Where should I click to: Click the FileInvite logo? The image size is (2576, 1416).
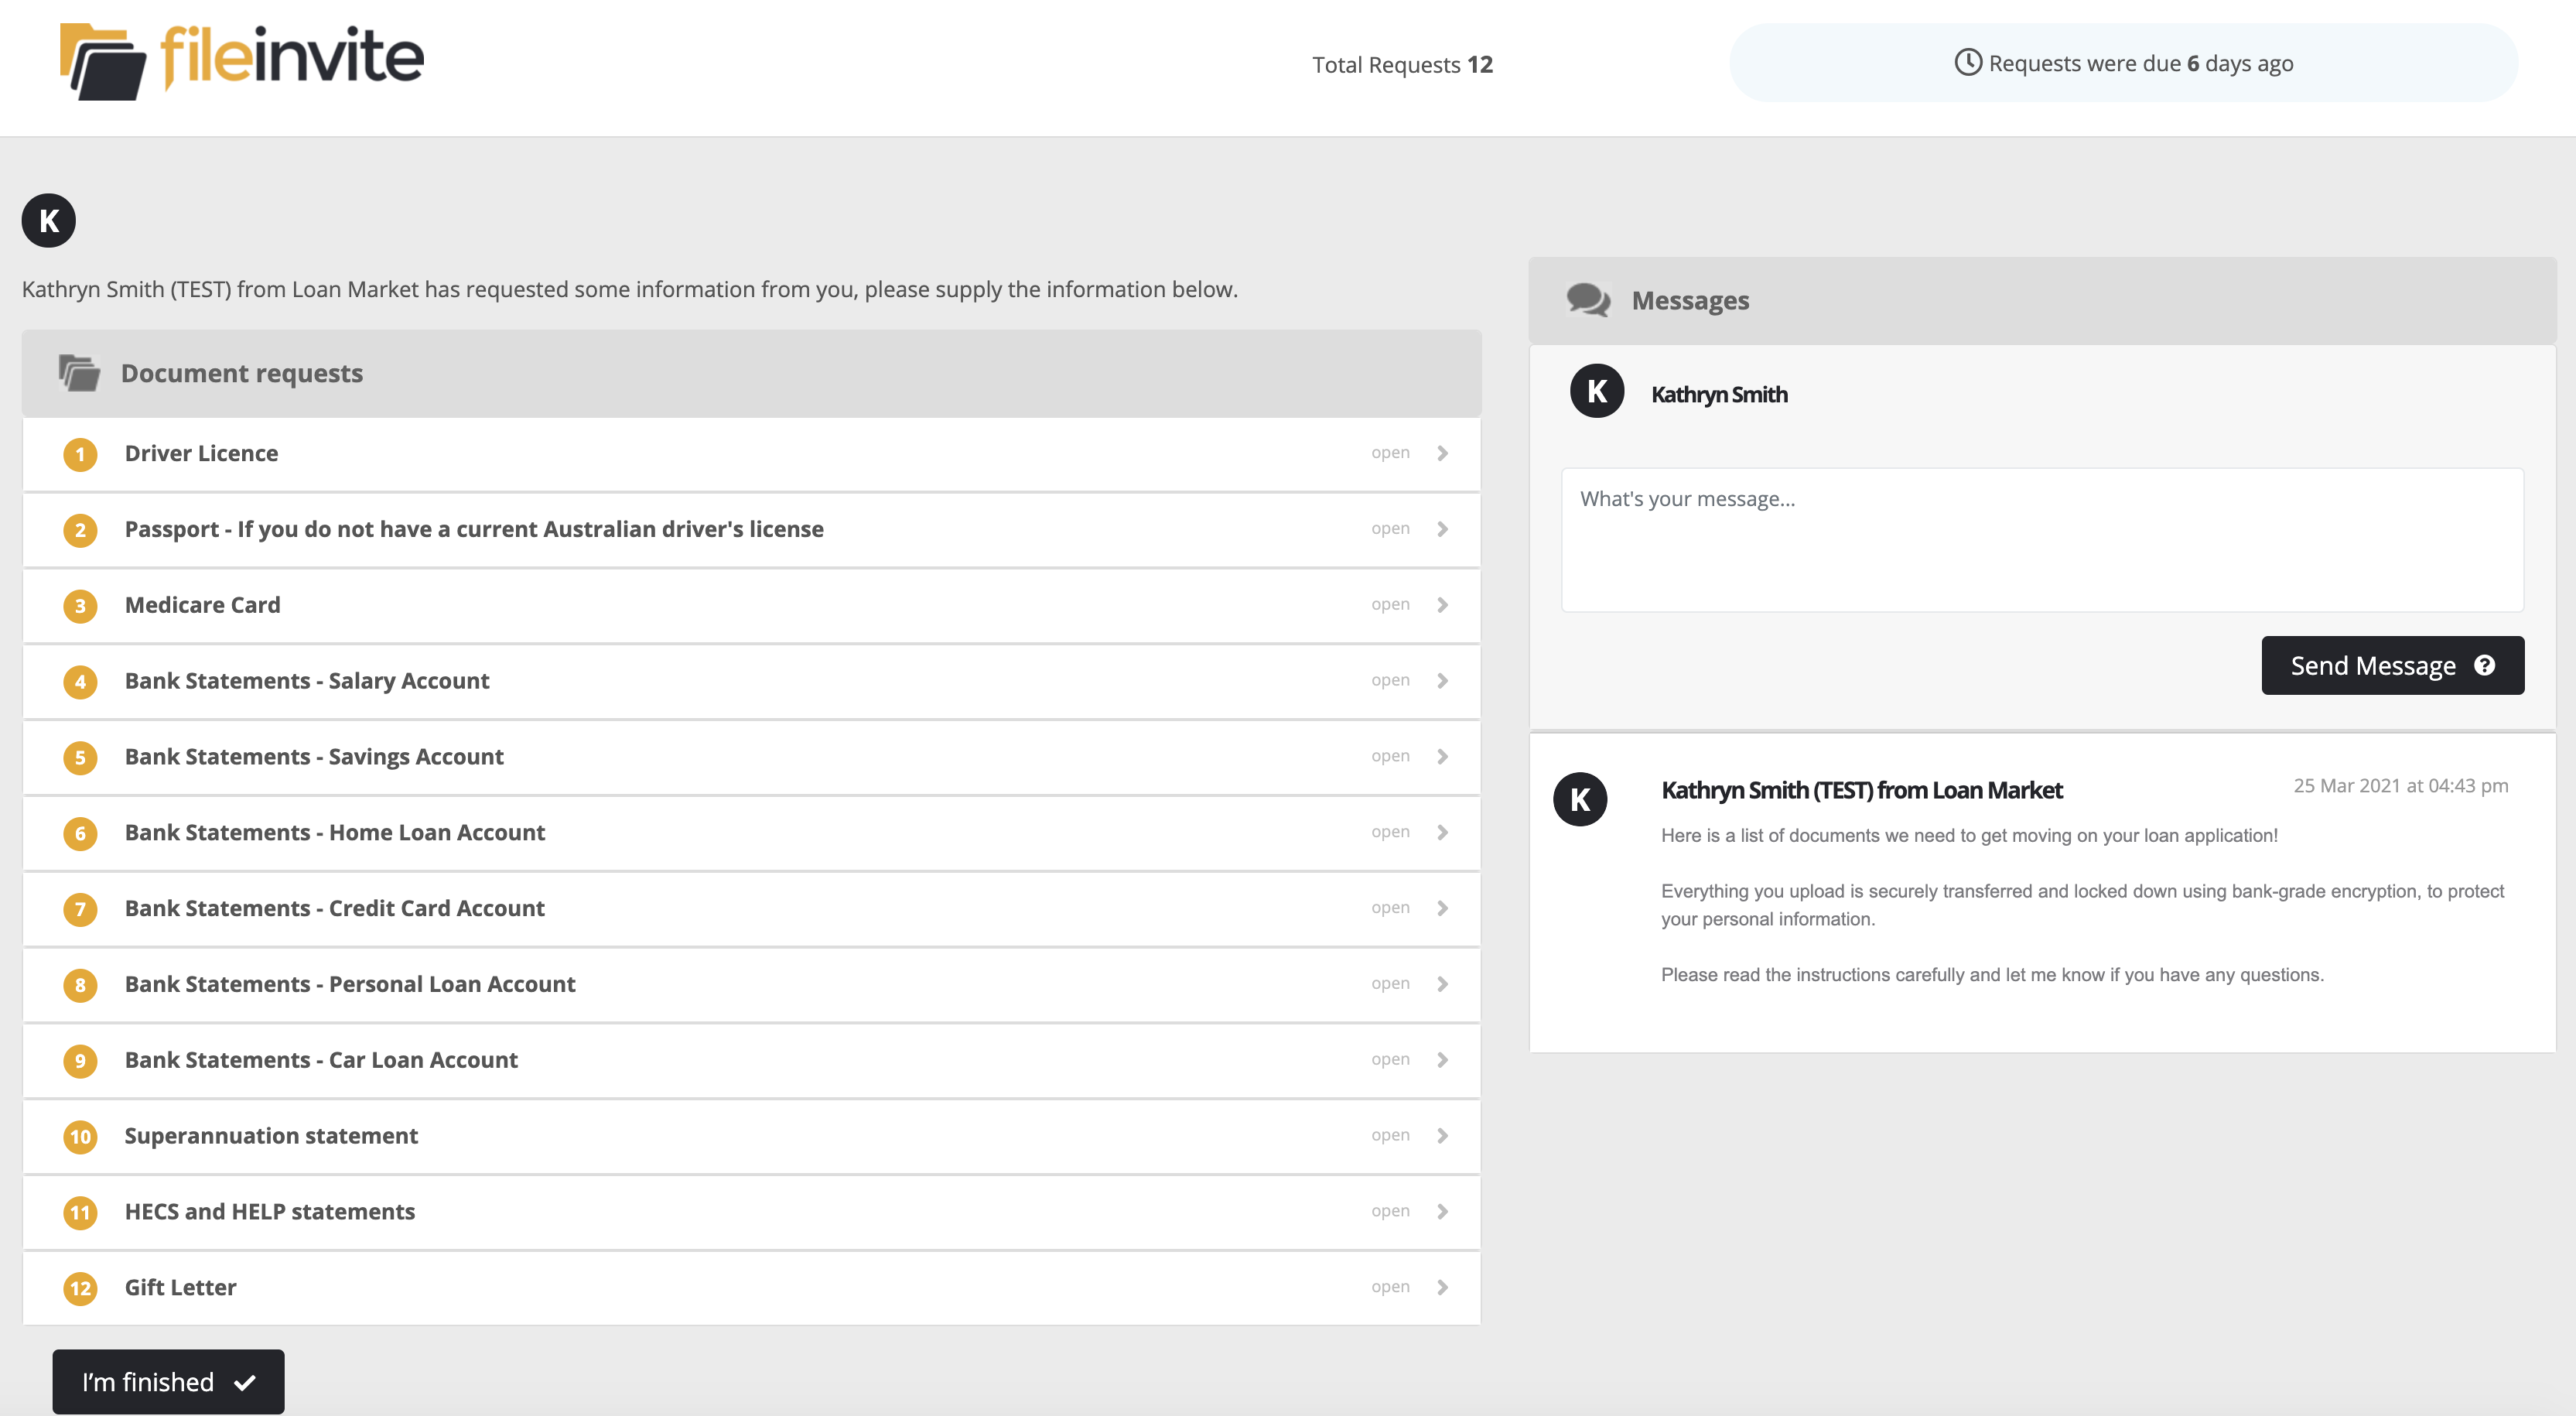[x=240, y=60]
